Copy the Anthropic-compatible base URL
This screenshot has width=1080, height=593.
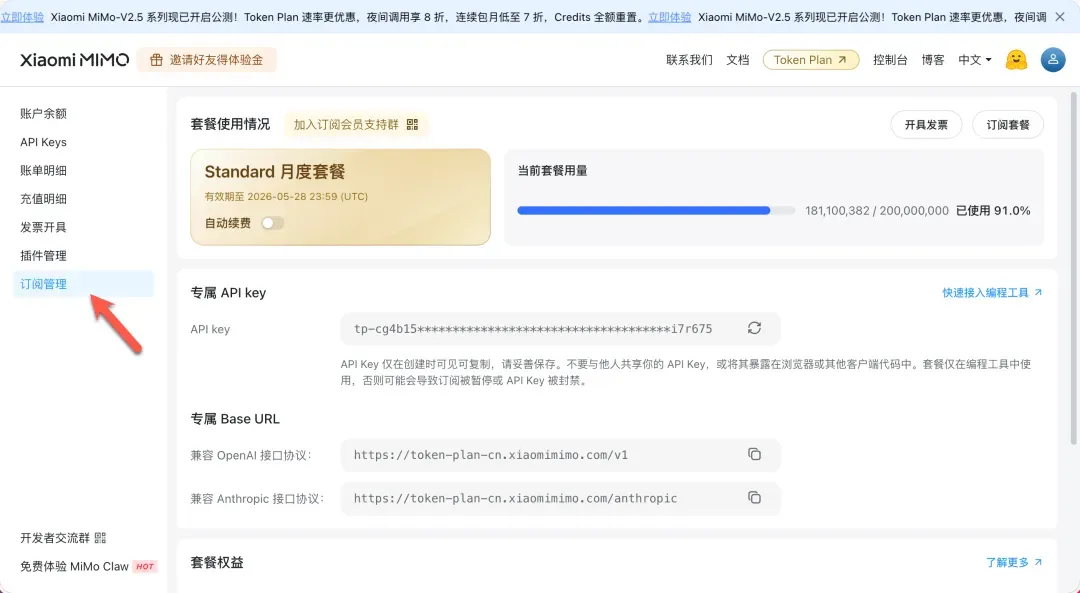coord(754,498)
